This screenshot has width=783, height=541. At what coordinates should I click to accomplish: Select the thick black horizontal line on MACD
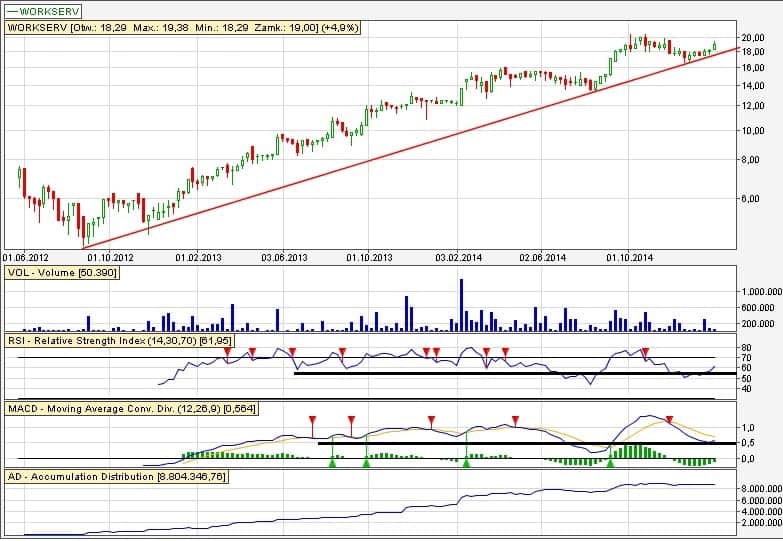point(500,442)
